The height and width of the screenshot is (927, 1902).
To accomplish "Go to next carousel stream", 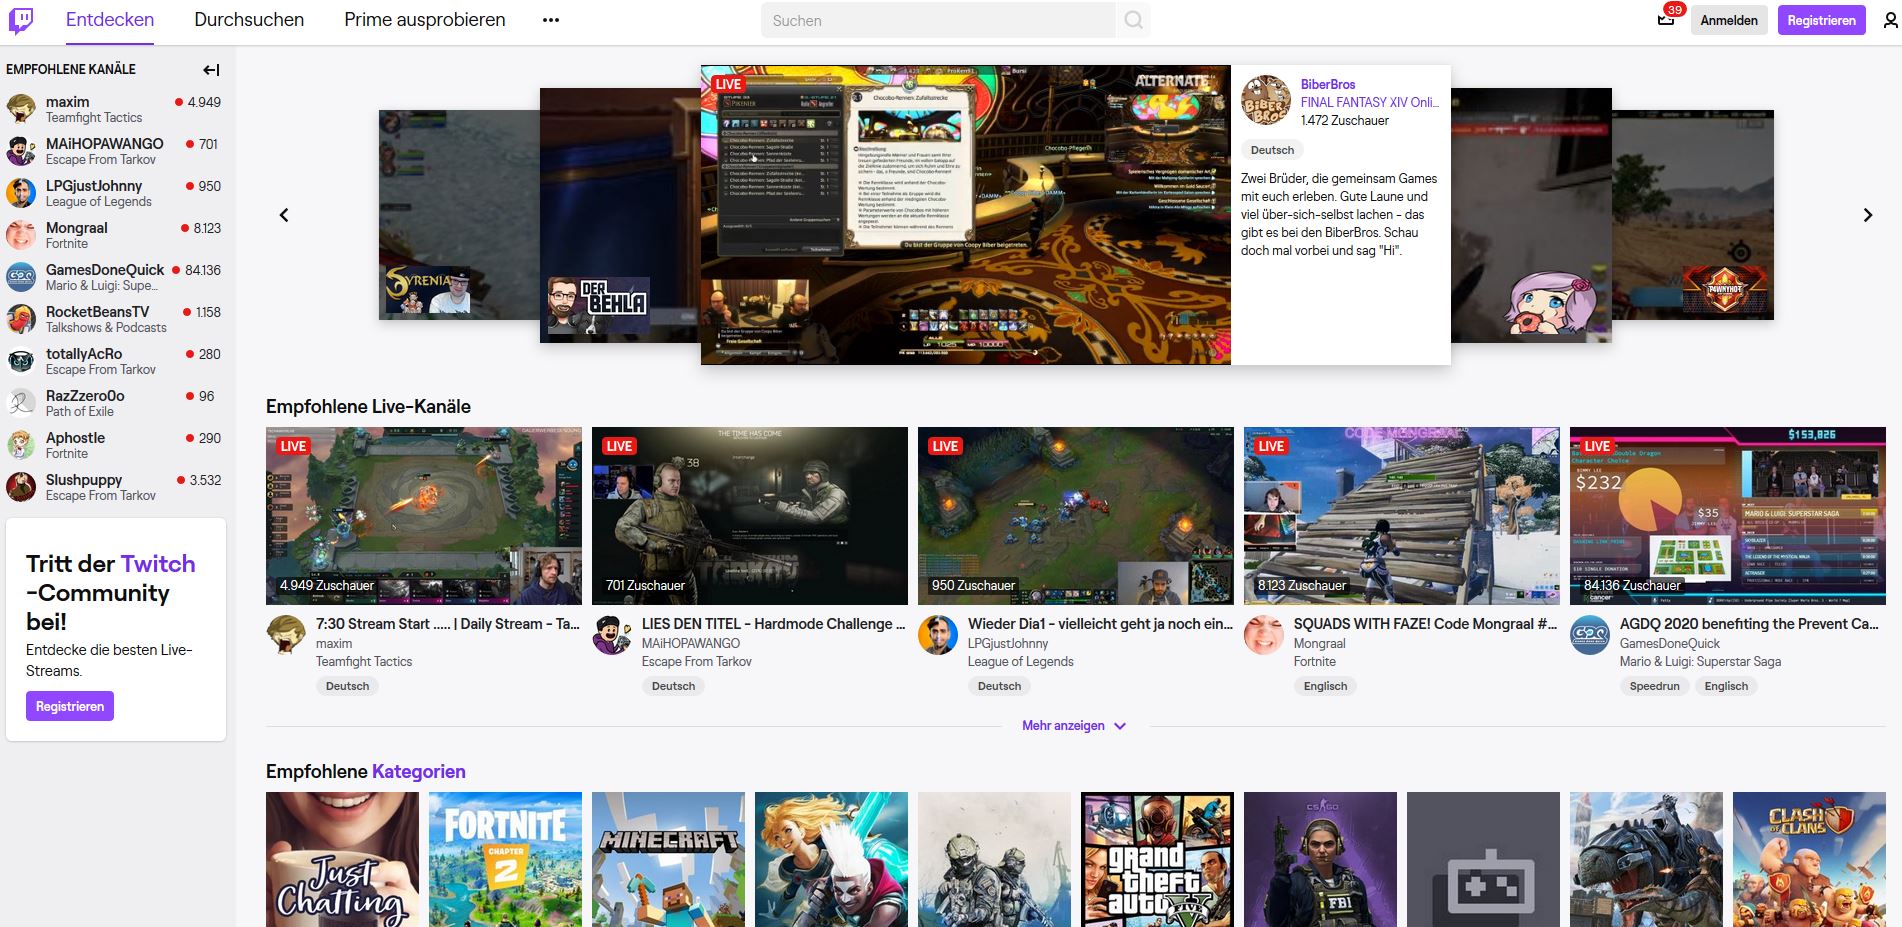I will (1867, 215).
